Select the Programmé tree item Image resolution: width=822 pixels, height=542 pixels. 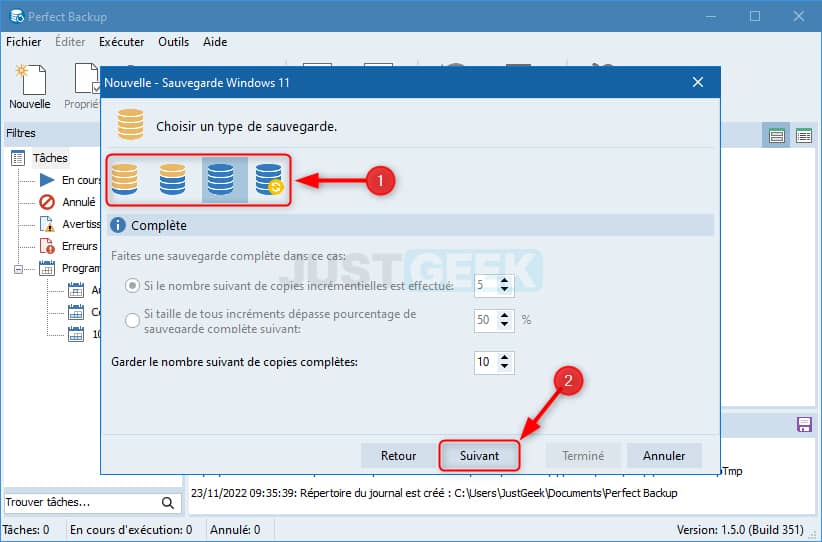[x=70, y=268]
